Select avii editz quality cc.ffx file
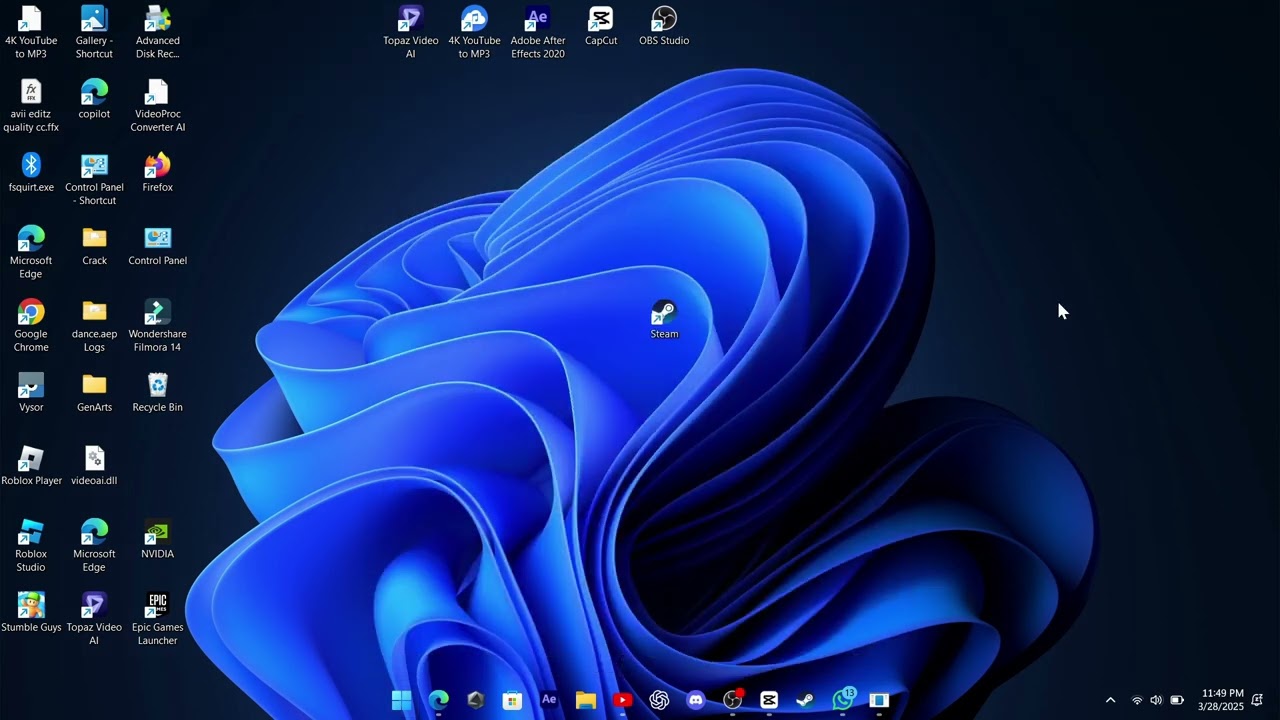Image resolution: width=1280 pixels, height=720 pixels. [x=31, y=105]
